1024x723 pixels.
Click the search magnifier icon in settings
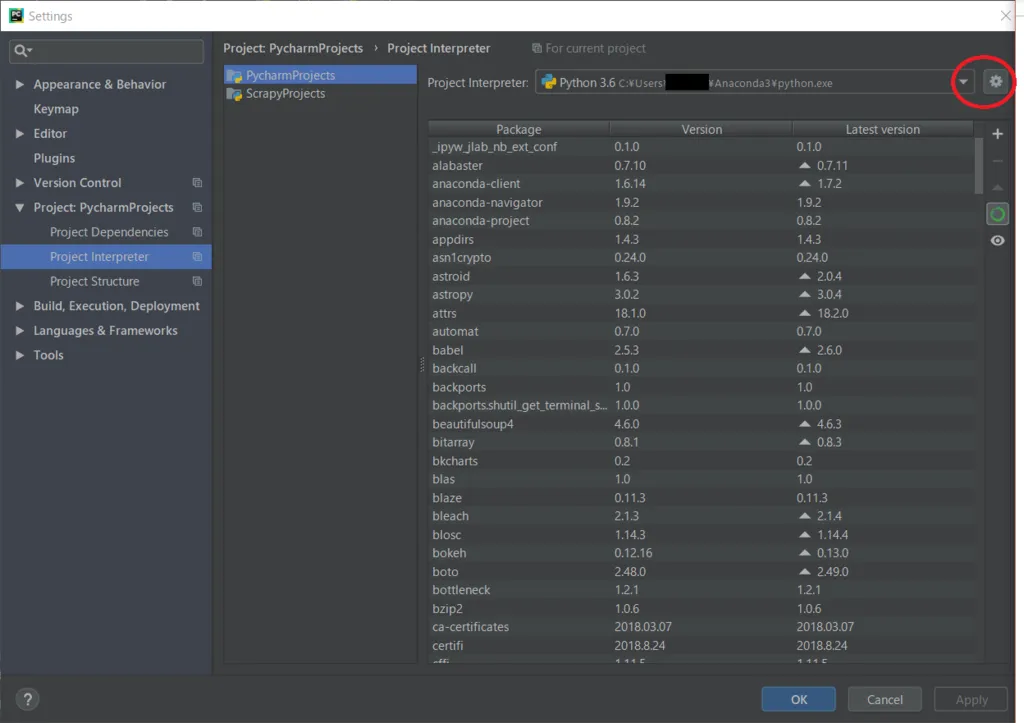point(22,51)
